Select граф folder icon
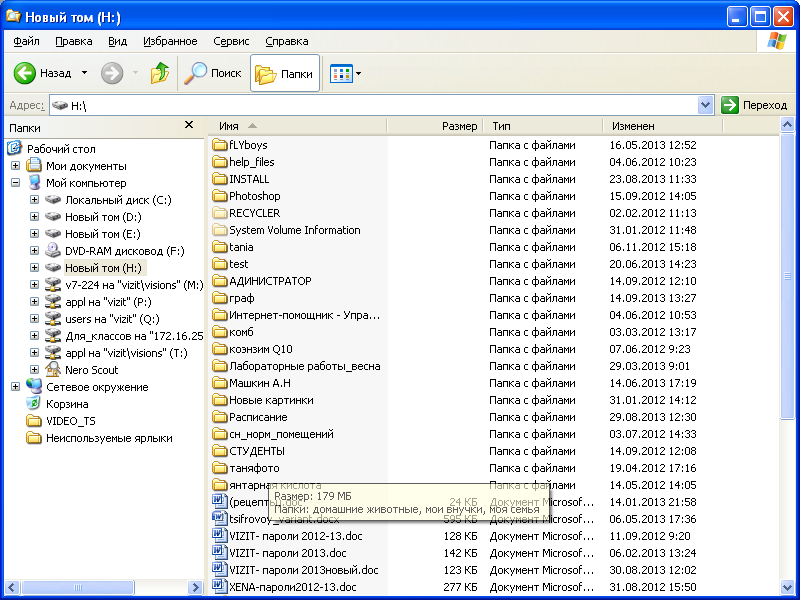The height and width of the screenshot is (600, 800). click(x=219, y=298)
